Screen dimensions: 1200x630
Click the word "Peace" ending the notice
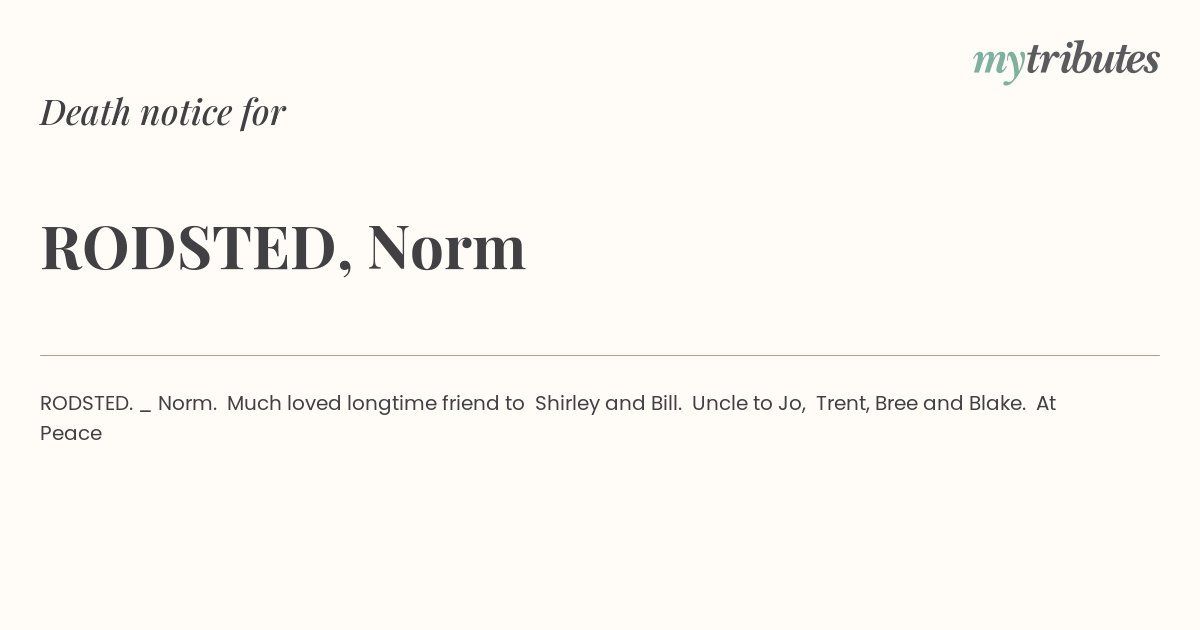coord(71,433)
